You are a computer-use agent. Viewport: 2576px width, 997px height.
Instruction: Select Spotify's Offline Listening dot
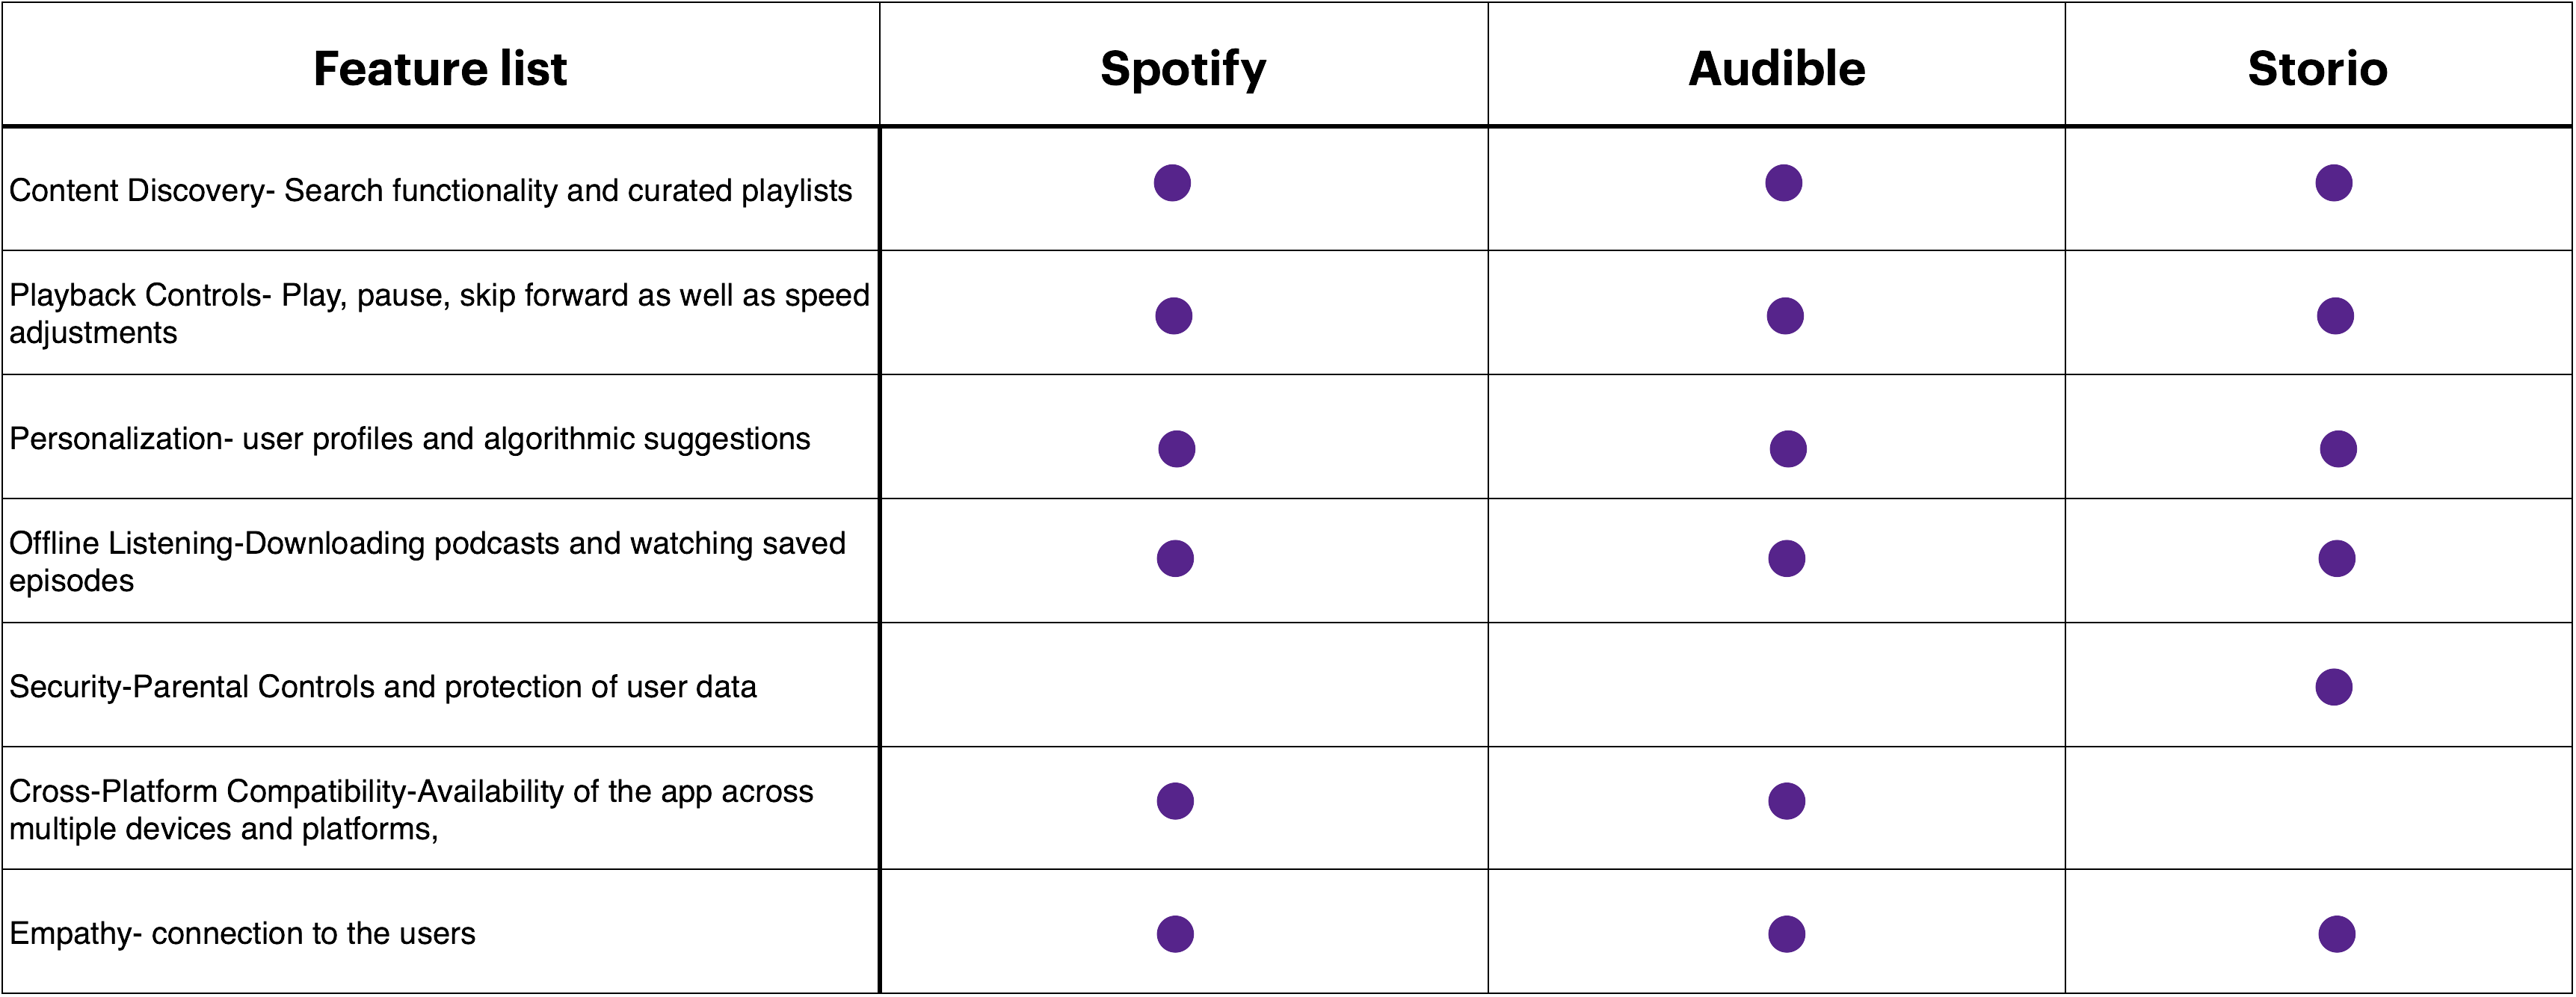[1175, 558]
